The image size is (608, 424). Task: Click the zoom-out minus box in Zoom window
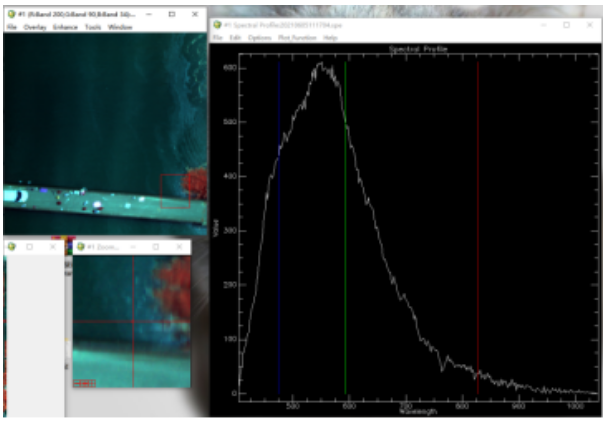(77, 383)
